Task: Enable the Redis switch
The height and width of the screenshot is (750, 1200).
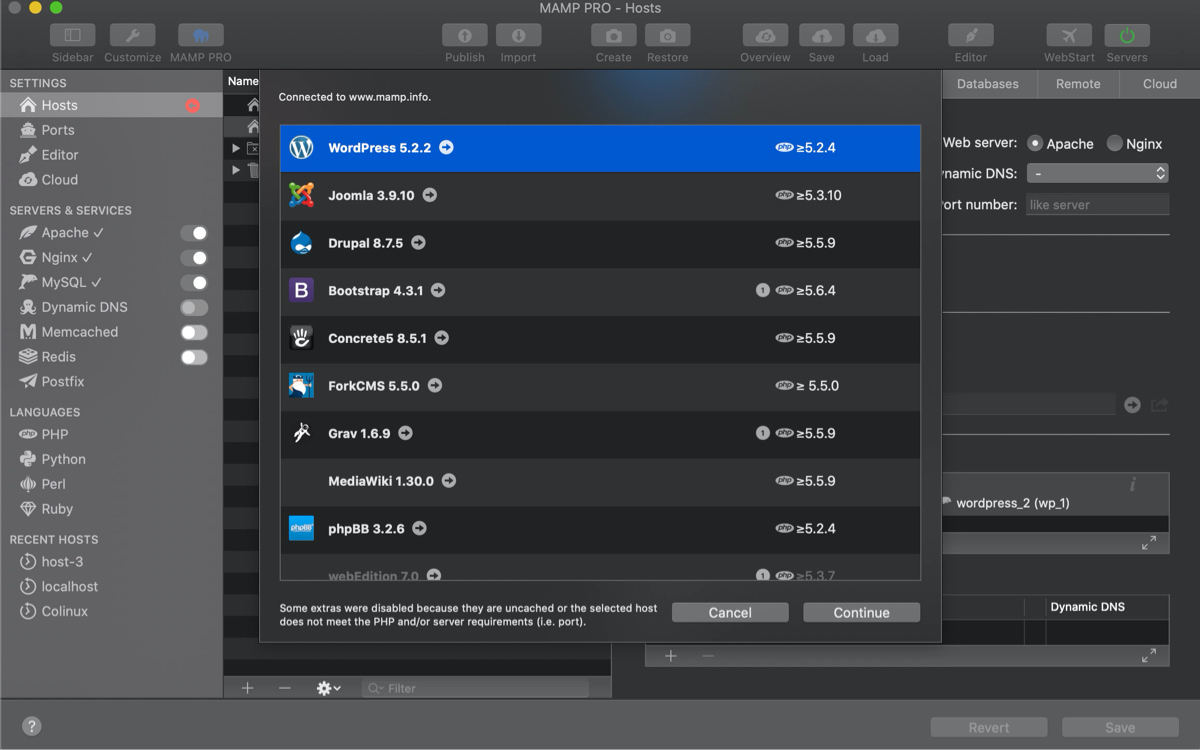Action: point(194,357)
